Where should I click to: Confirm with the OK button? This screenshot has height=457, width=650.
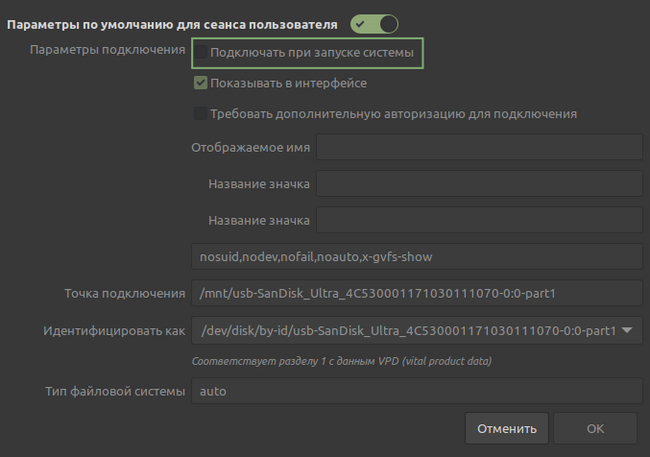(595, 428)
